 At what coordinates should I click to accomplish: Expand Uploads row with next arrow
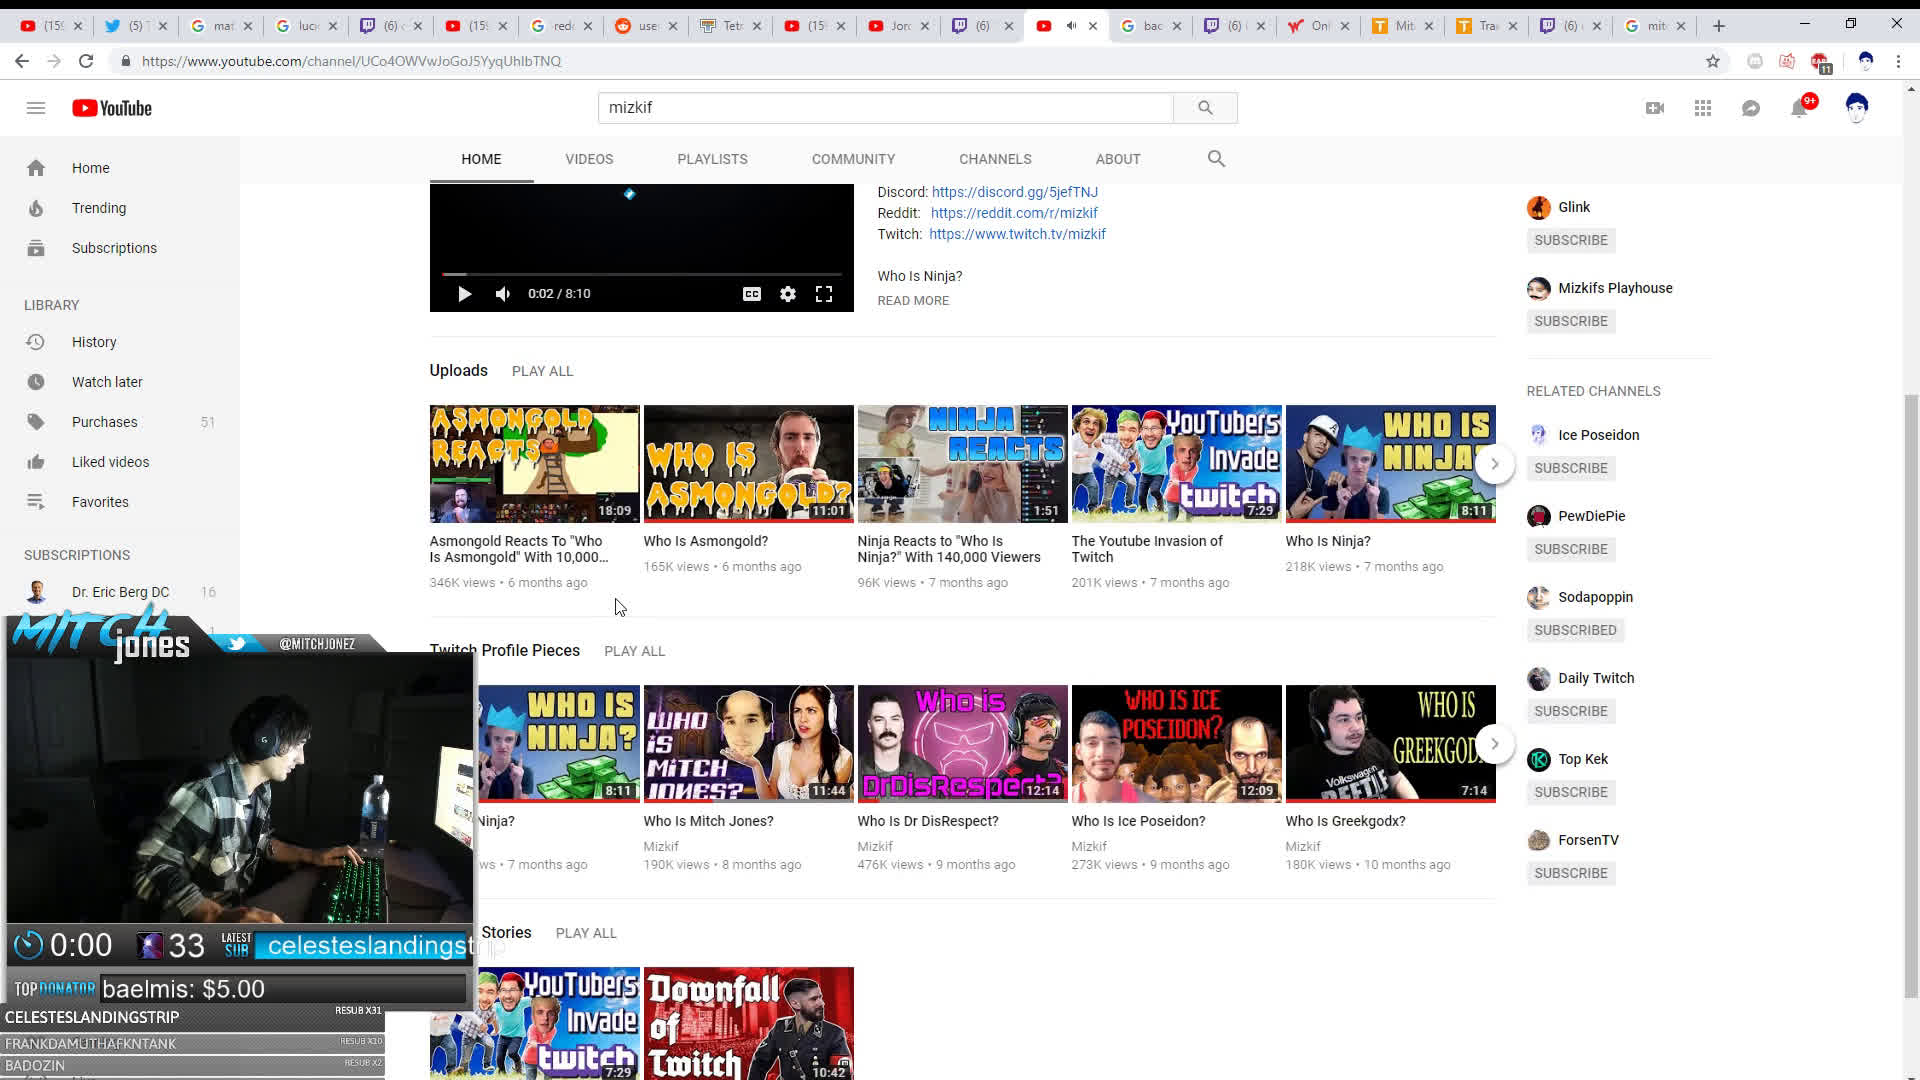pos(1495,464)
